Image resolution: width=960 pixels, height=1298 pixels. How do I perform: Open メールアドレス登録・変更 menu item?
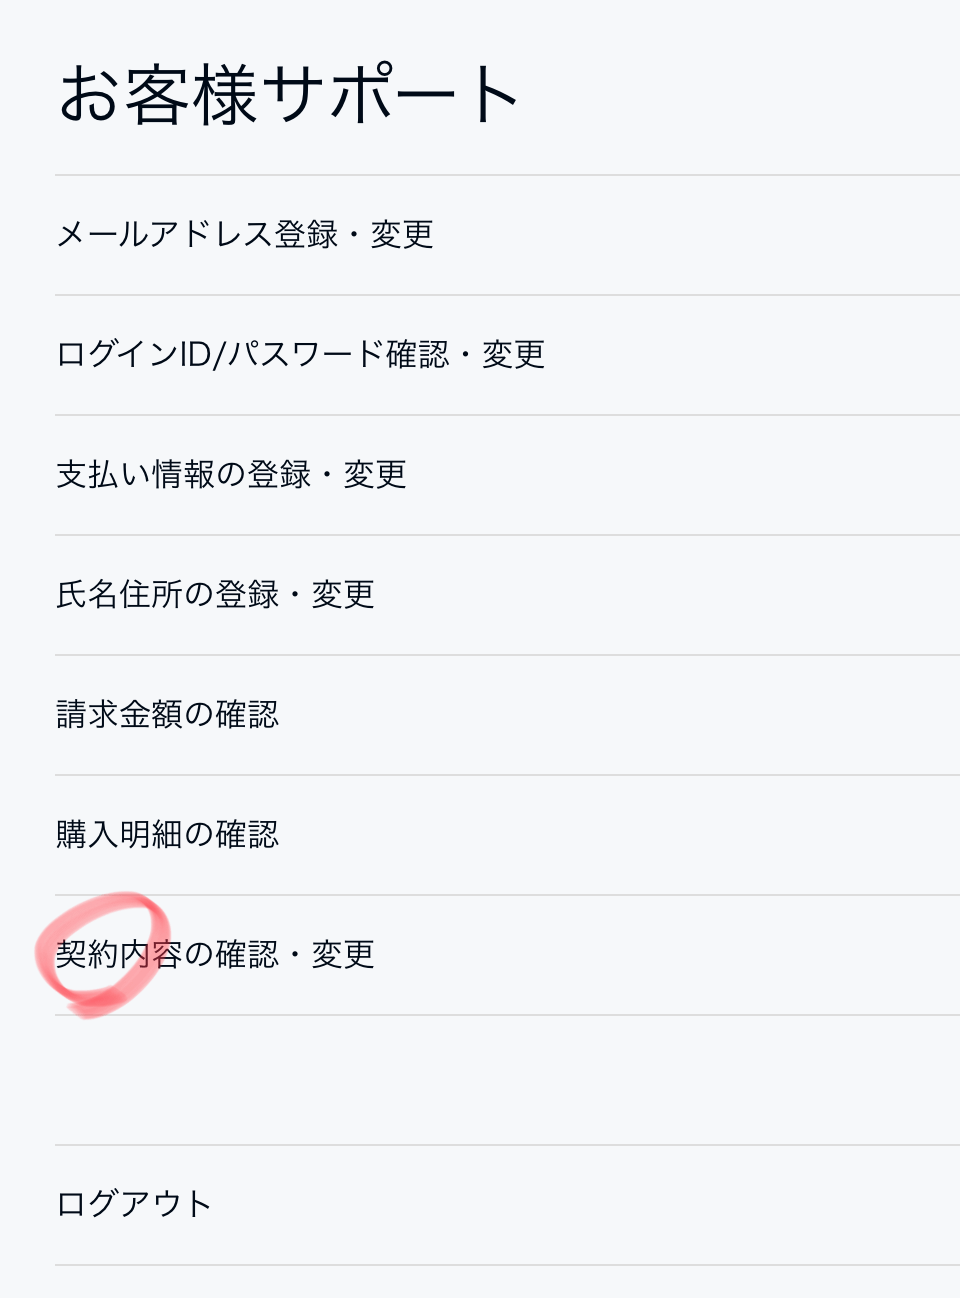click(x=507, y=235)
